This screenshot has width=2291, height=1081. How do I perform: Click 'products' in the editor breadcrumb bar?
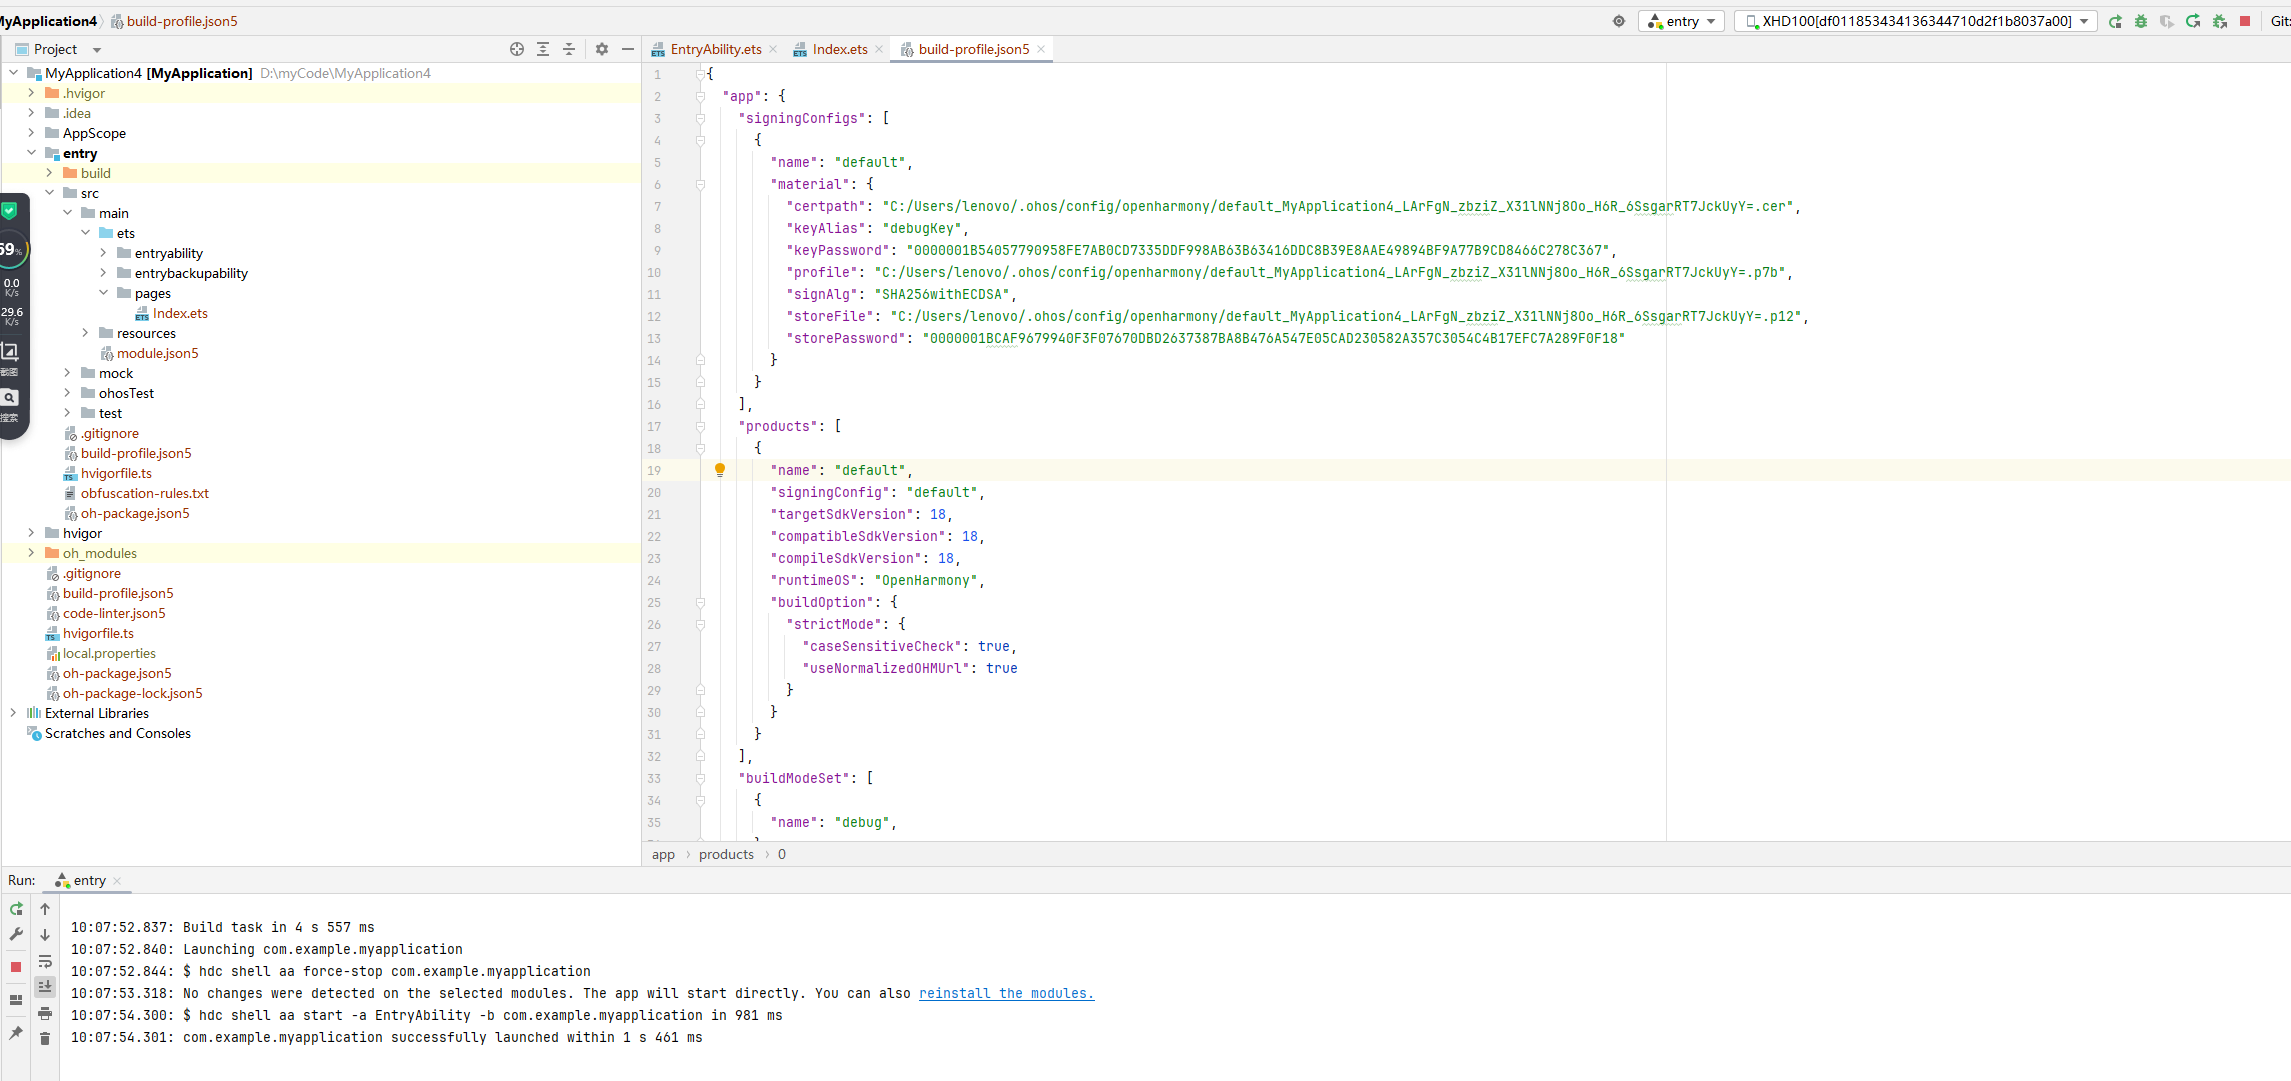tap(726, 854)
